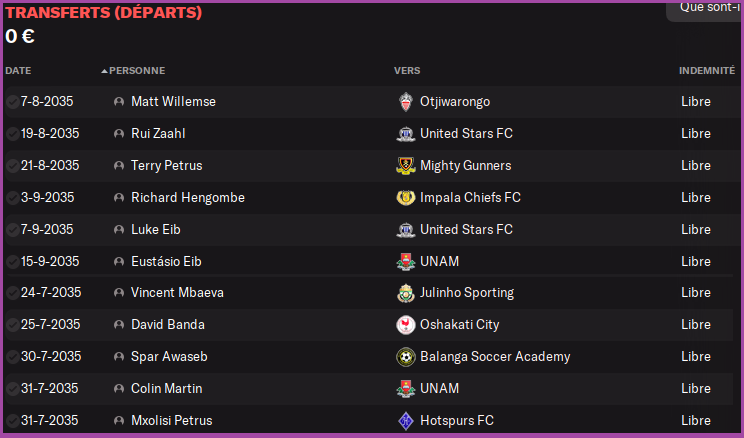Click the Balanga Soccer Academy badge

tap(405, 357)
